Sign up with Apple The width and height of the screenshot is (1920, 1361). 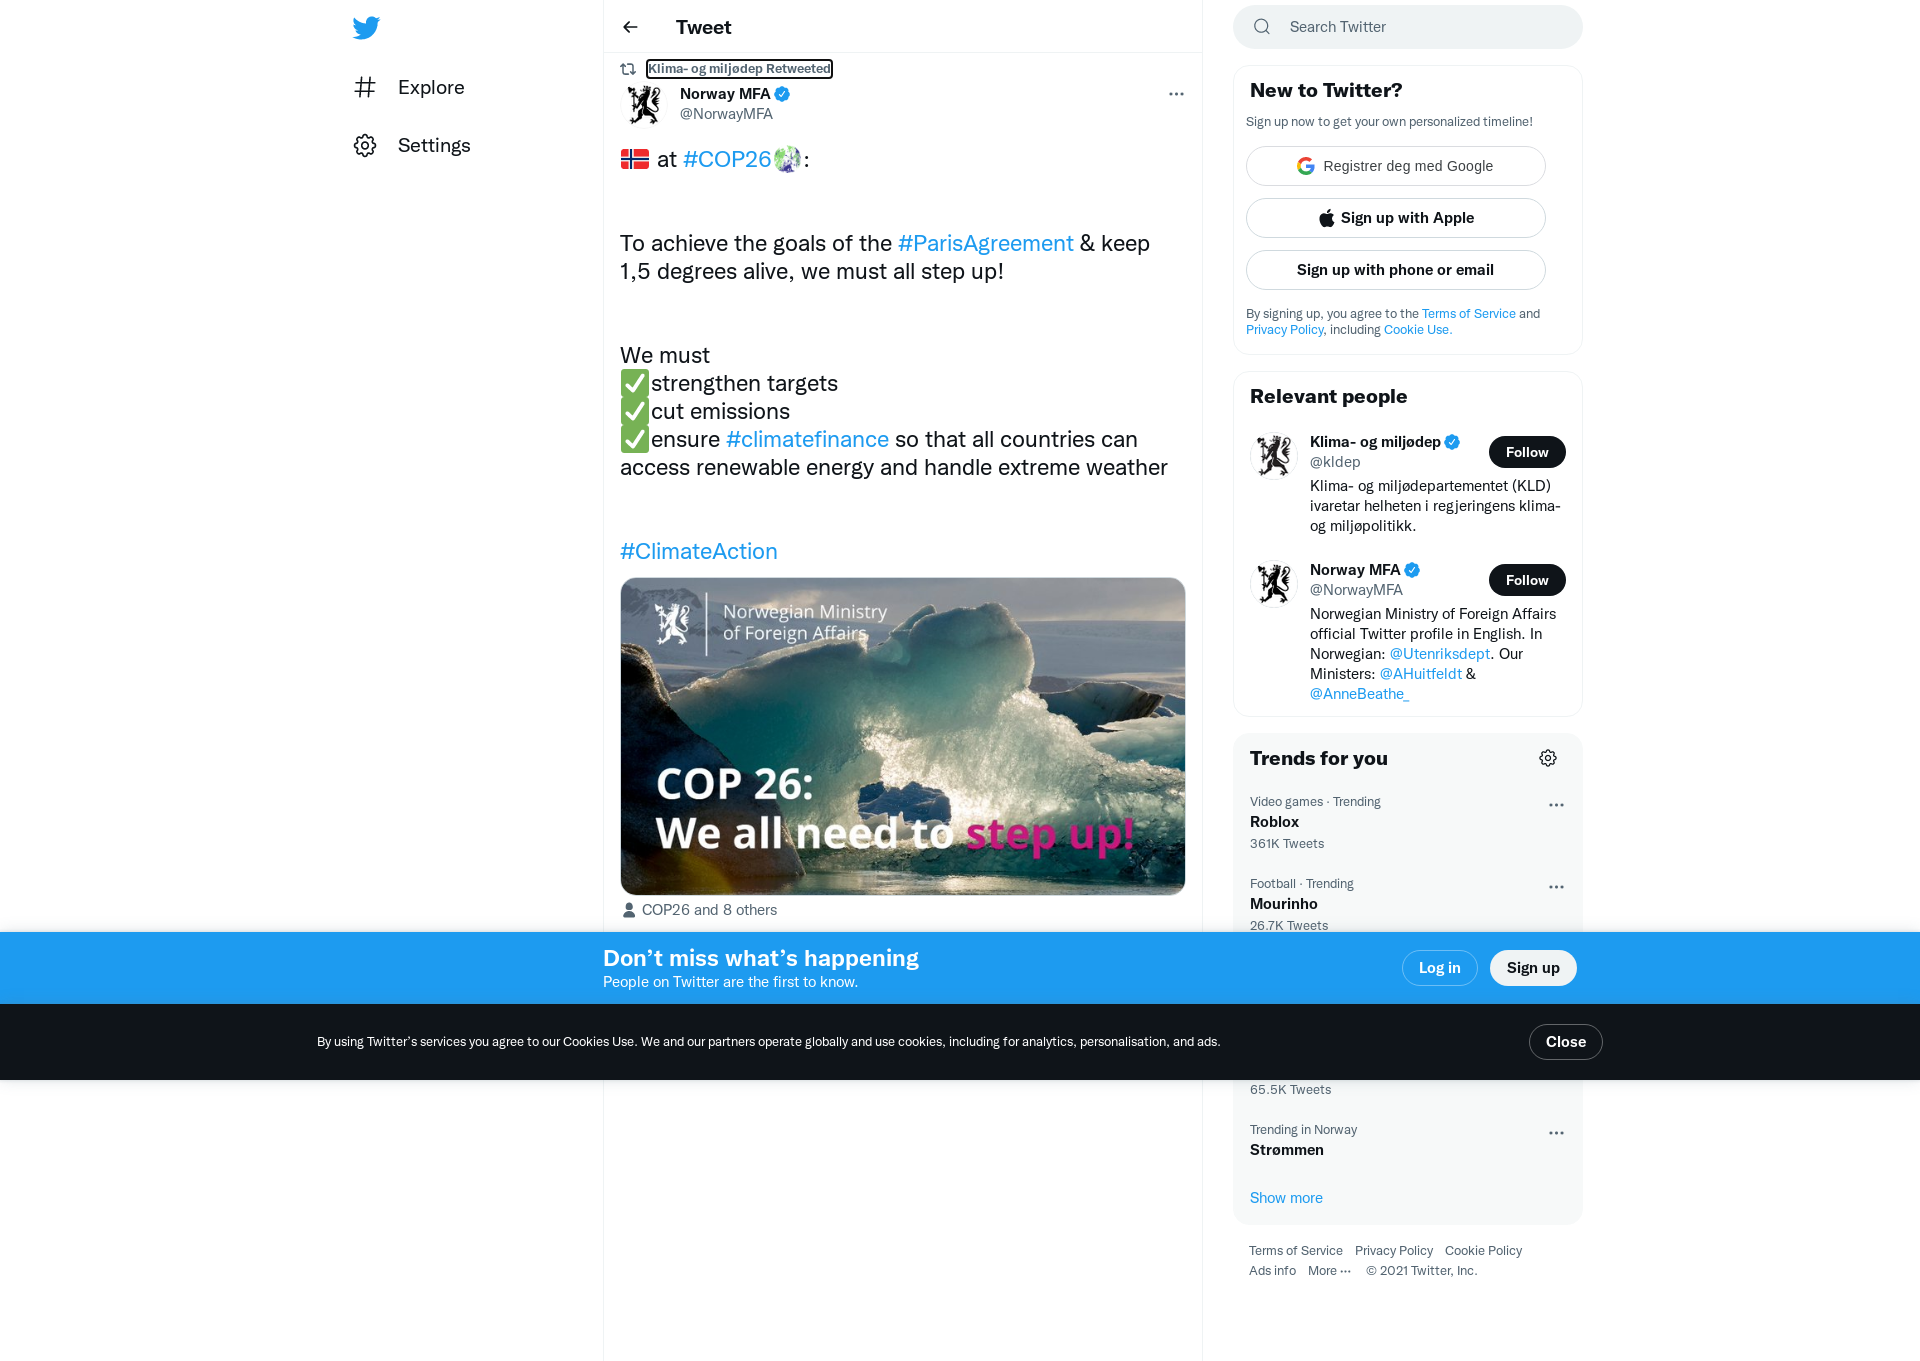click(x=1396, y=218)
